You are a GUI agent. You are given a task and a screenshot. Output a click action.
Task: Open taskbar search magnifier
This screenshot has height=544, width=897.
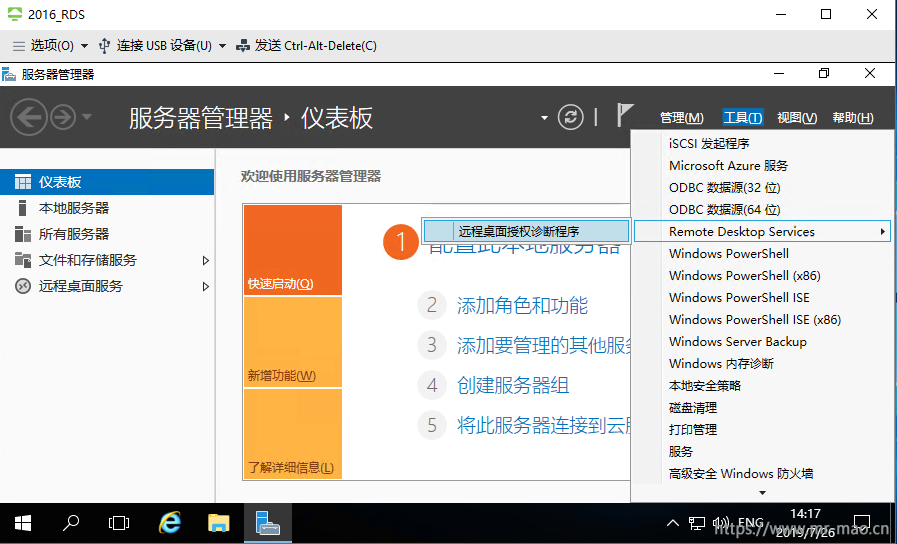coord(70,523)
